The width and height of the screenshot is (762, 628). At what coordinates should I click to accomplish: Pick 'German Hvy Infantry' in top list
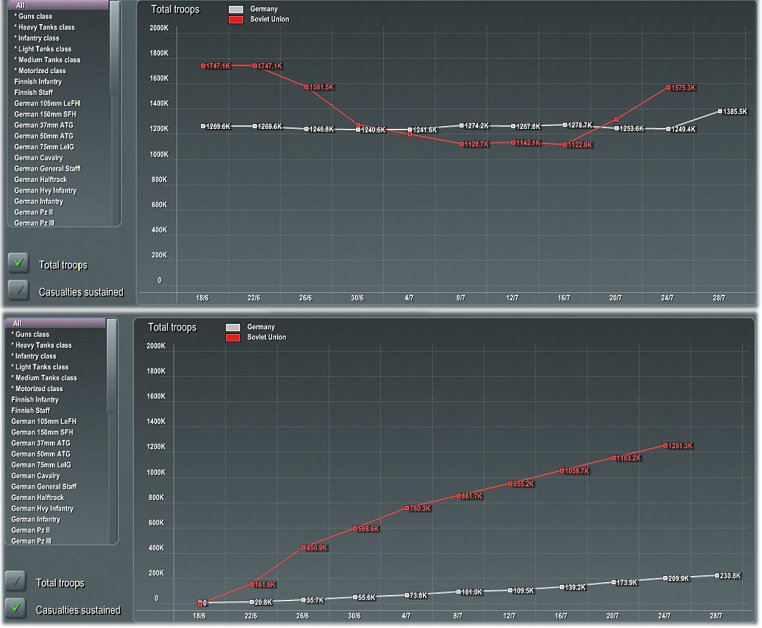[x=45, y=191]
